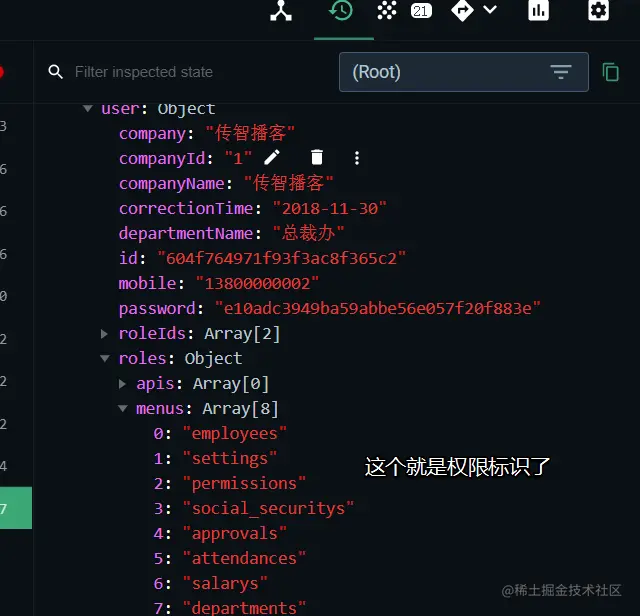640x616 pixels.
Task: Click the search magnifier icon
Action: tap(56, 72)
